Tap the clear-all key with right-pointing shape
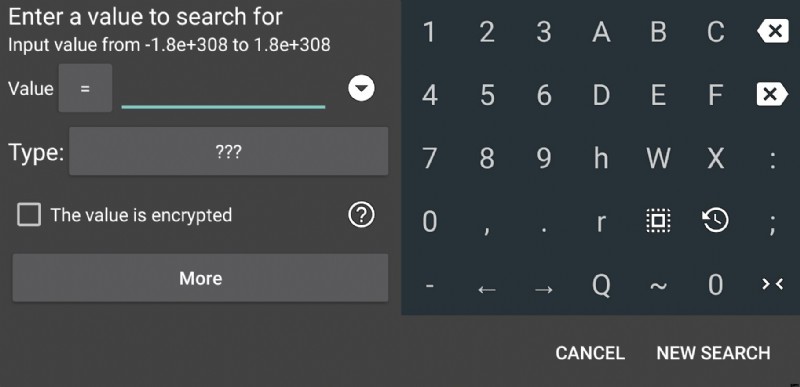This screenshot has height=387, width=800. pyautogui.click(x=773, y=94)
